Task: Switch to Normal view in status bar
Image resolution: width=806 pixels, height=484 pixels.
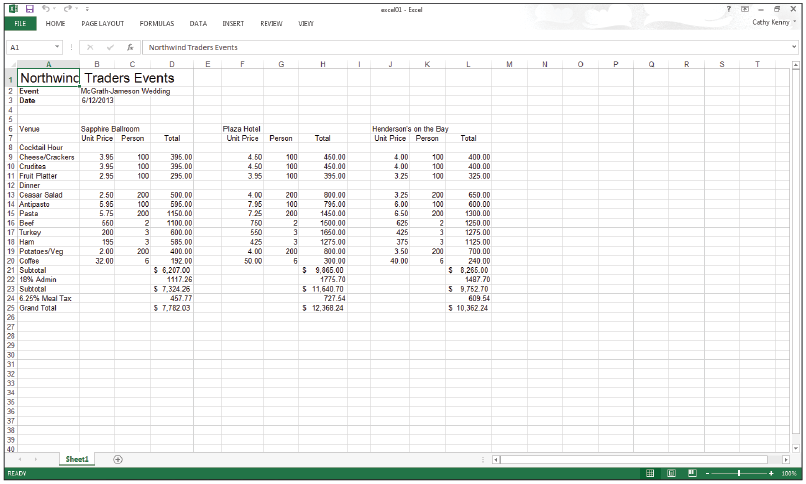Action: tap(650, 473)
